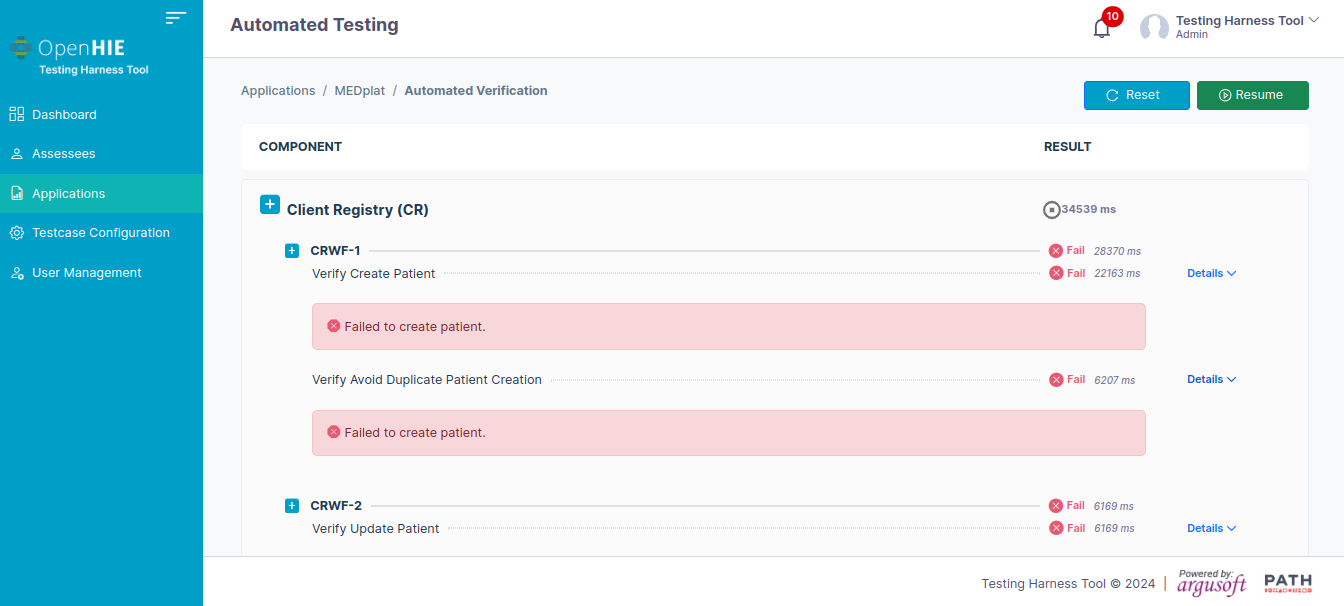
Task: Click the Assessees person icon in the sidebar
Action: click(16, 154)
